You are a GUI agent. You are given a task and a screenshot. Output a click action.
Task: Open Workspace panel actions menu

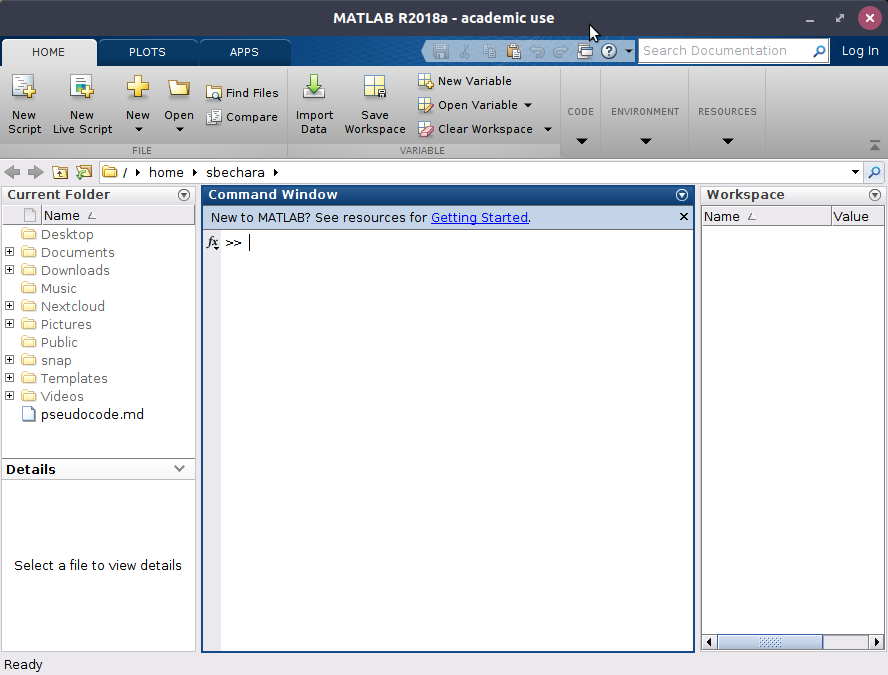875,195
